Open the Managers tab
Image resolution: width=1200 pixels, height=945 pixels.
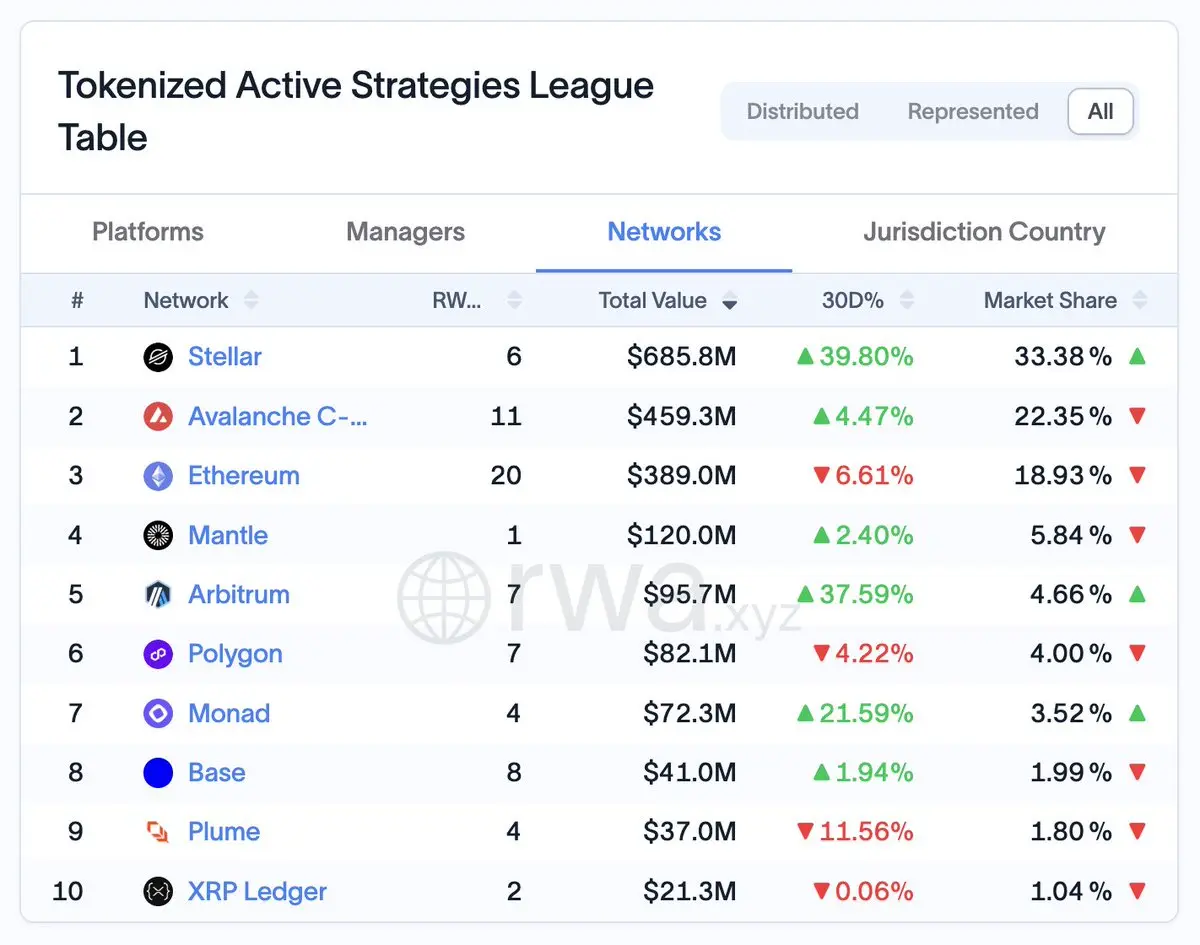(405, 232)
